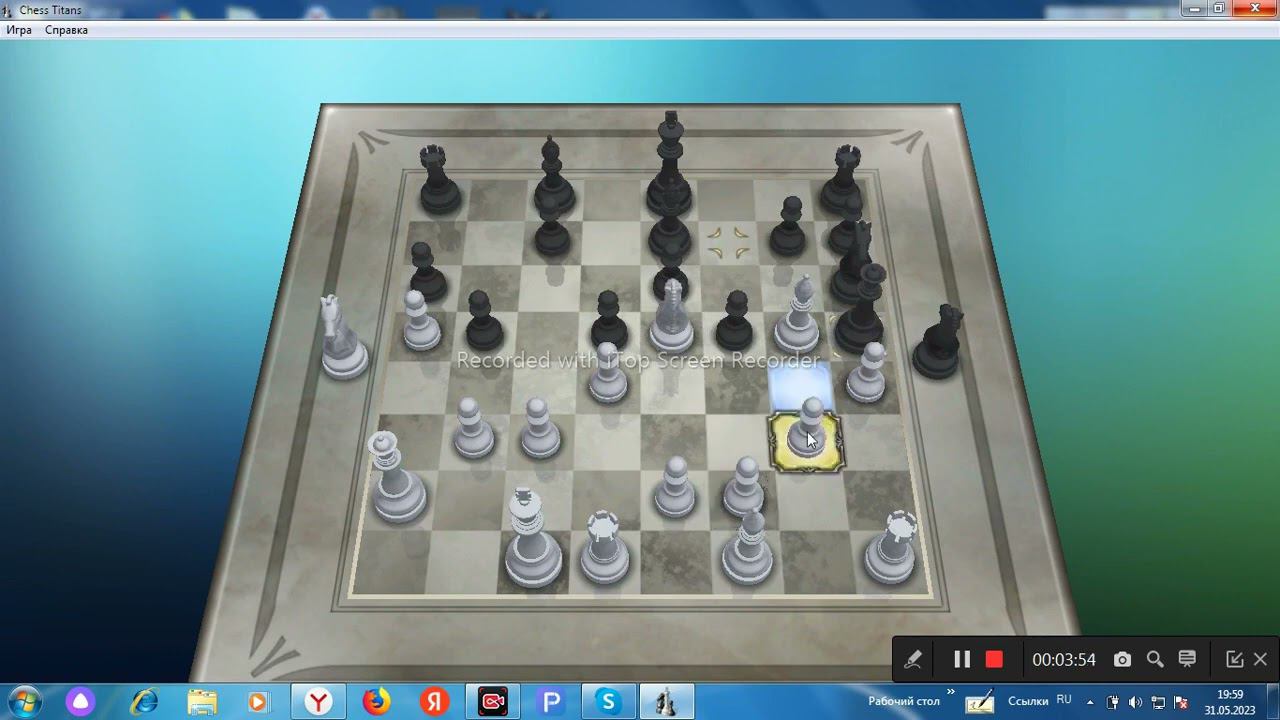Viewport: 1280px width, 720px height.
Task: Switch to Yandex Browser in taskbar
Action: 319,702
